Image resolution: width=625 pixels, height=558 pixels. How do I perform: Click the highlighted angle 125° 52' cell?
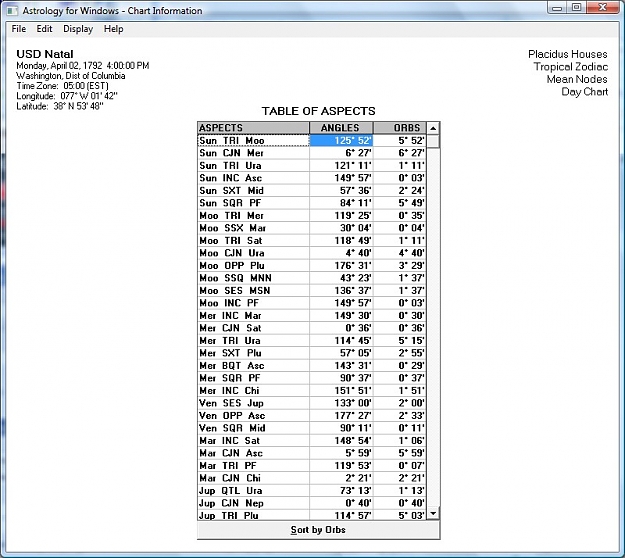[341, 141]
